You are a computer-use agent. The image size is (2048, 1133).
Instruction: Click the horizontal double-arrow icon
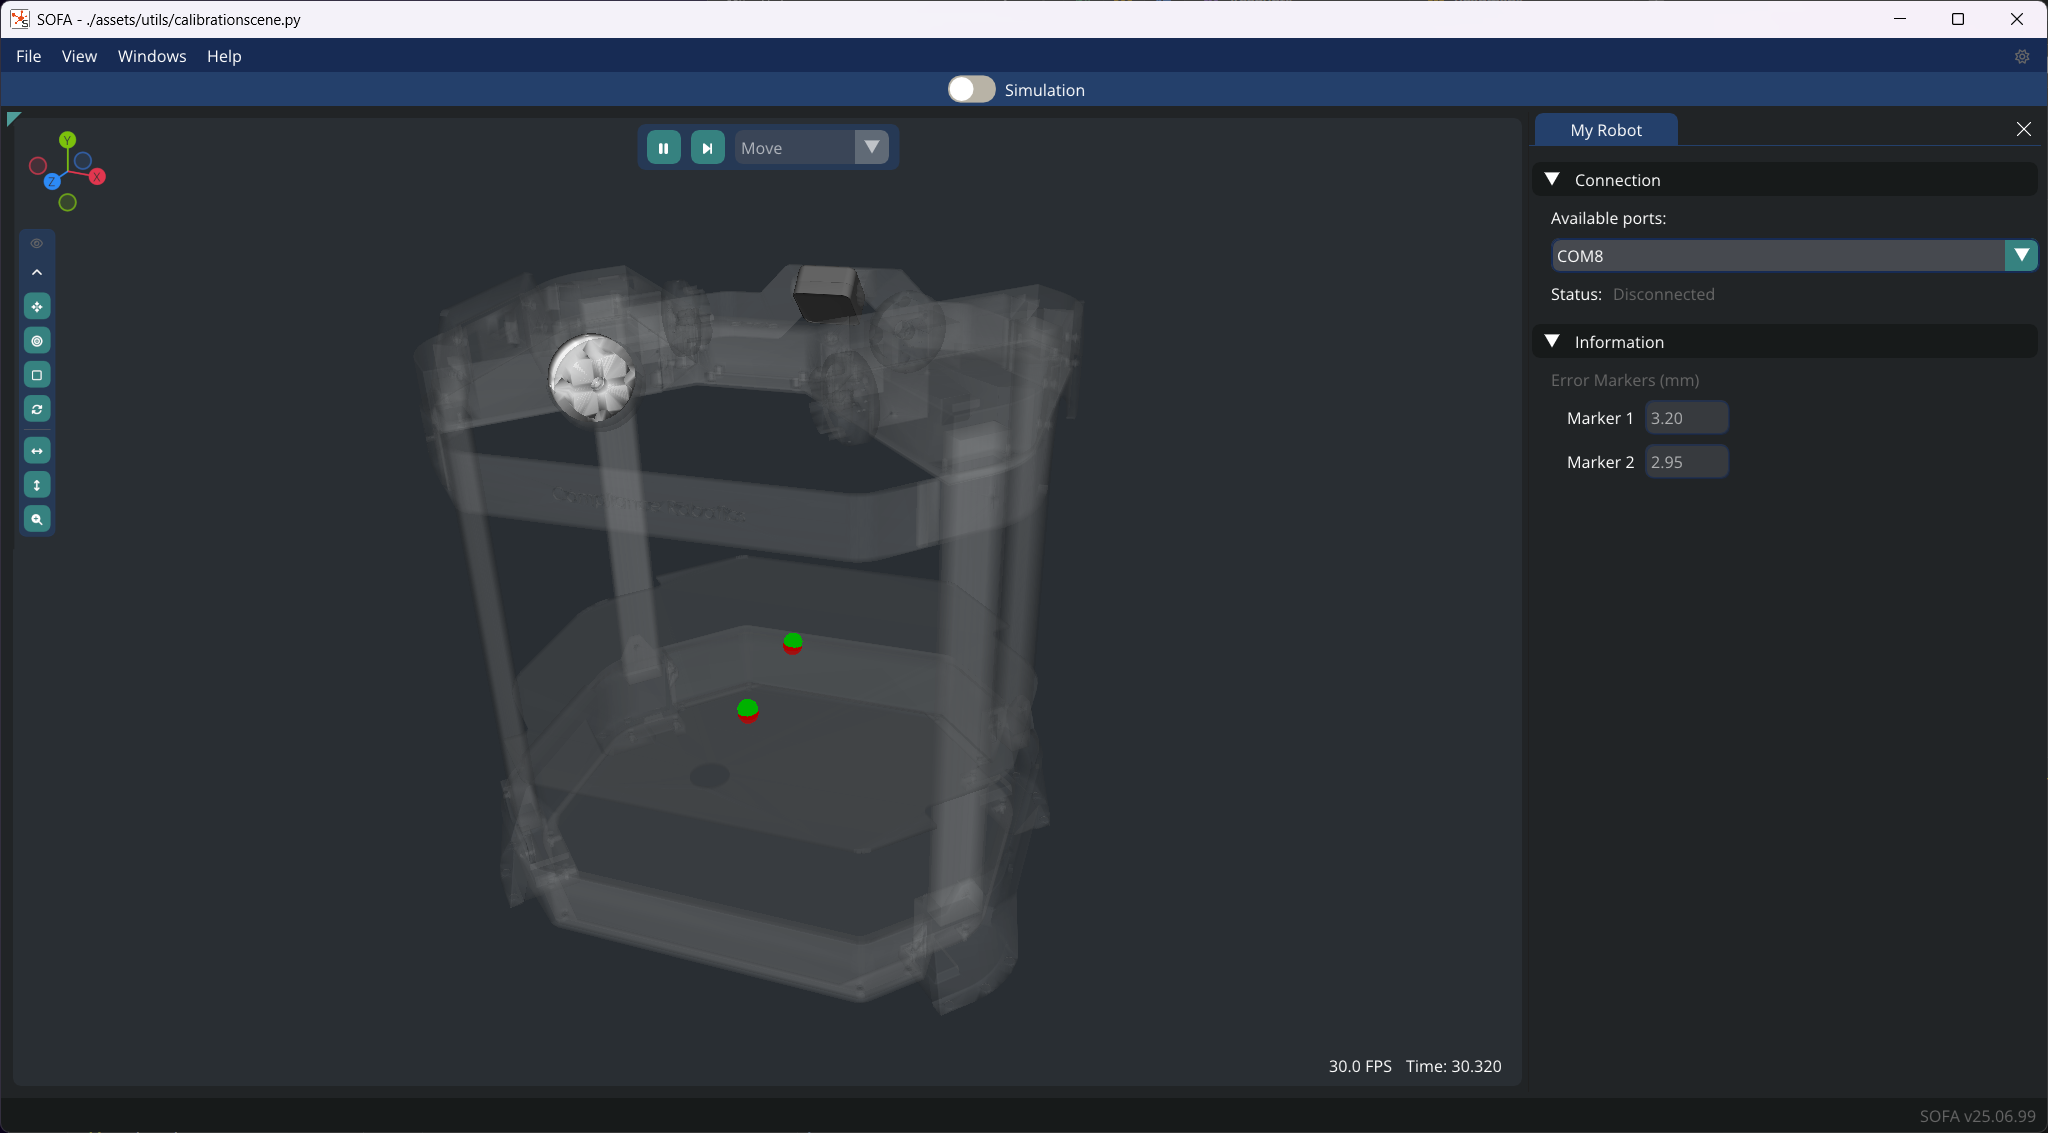pyautogui.click(x=37, y=451)
